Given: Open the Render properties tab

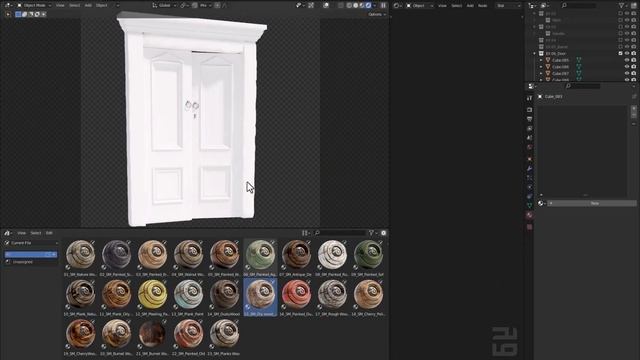Looking at the screenshot, I should 529,110.
